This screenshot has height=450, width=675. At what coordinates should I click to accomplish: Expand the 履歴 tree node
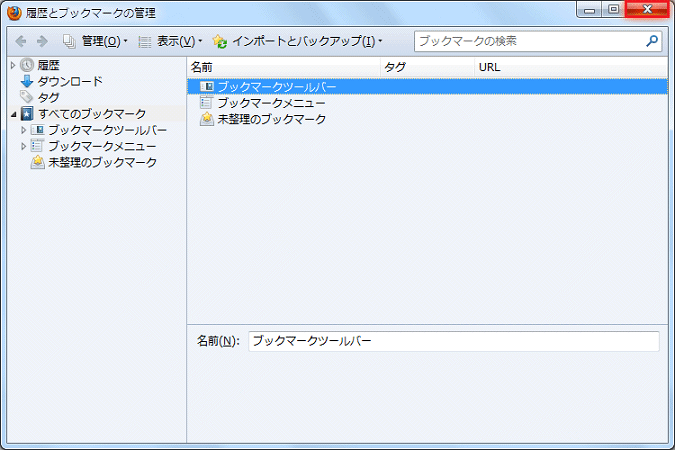pyautogui.click(x=13, y=65)
